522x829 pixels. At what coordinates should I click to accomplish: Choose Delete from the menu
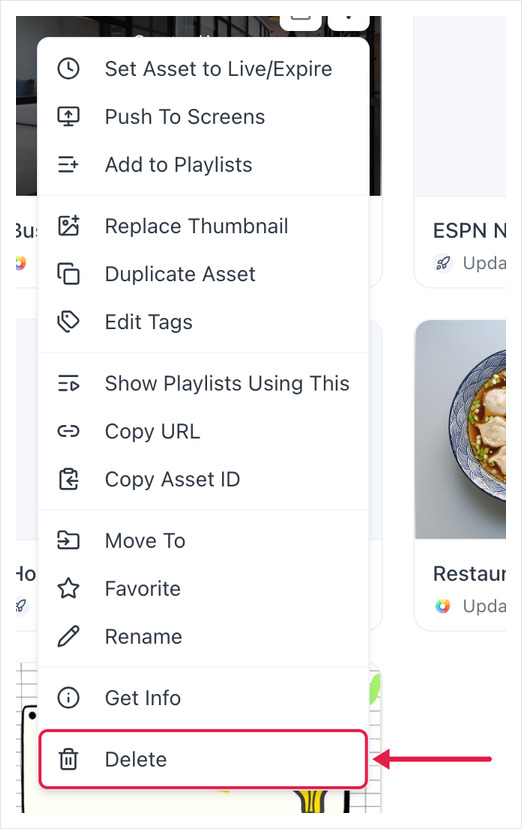[x=204, y=759]
